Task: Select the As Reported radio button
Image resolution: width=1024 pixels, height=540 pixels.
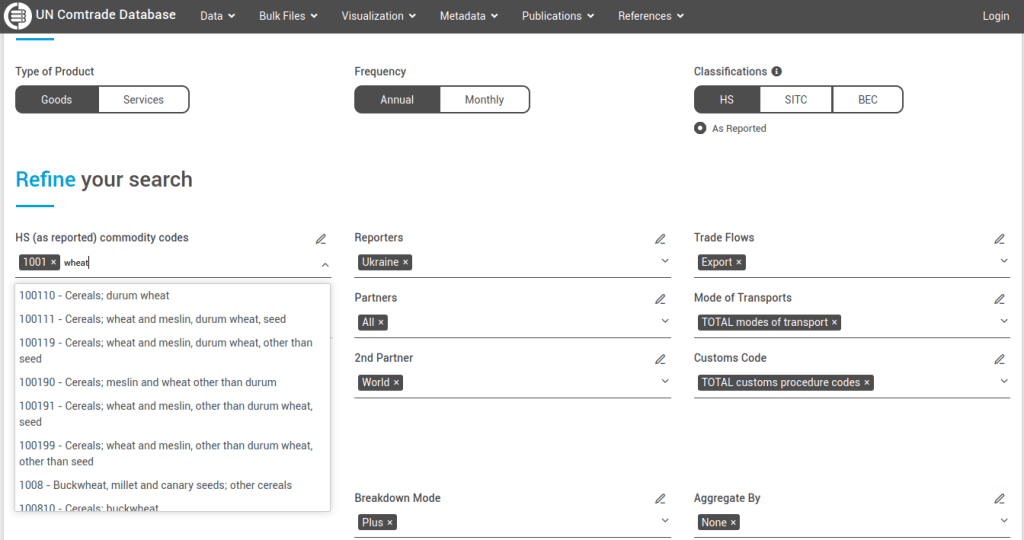Action: coord(700,129)
